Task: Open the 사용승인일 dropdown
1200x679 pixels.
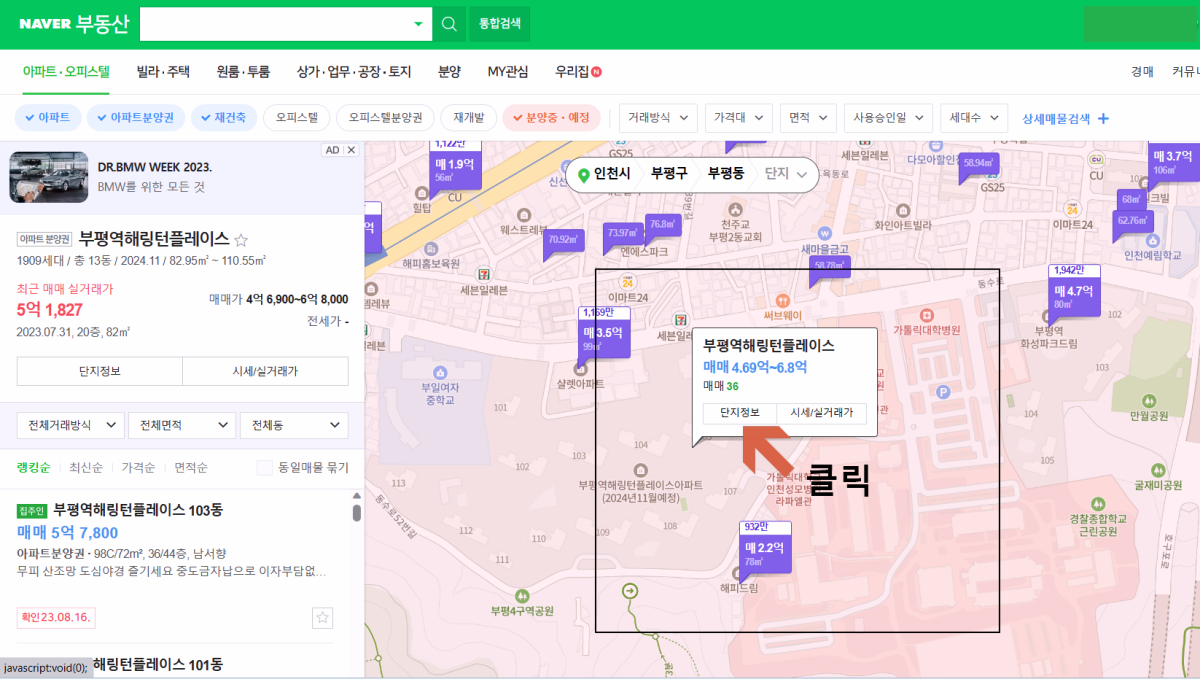Action: [x=888, y=118]
